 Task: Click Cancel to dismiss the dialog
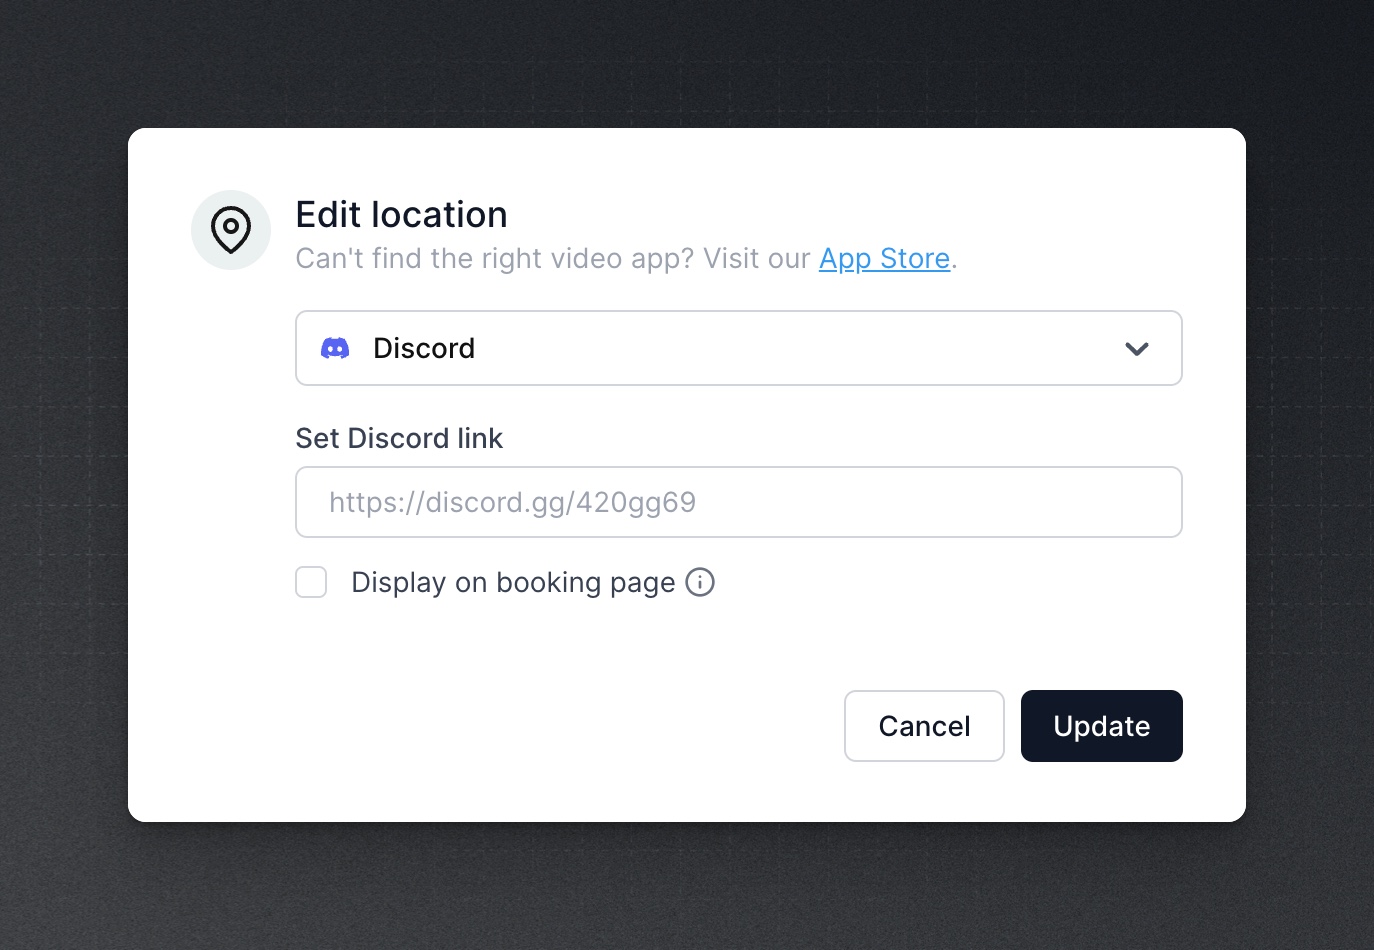(x=924, y=726)
